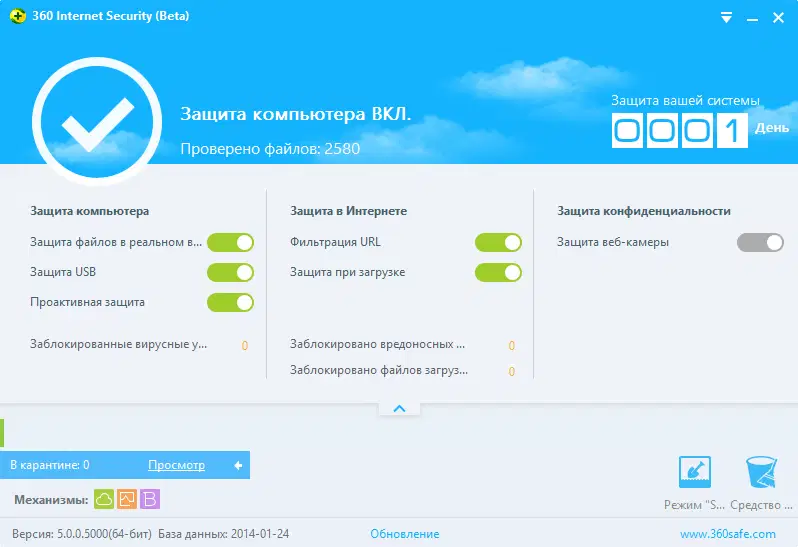Click the Защита в Интернете section heading

pyautogui.click(x=349, y=211)
